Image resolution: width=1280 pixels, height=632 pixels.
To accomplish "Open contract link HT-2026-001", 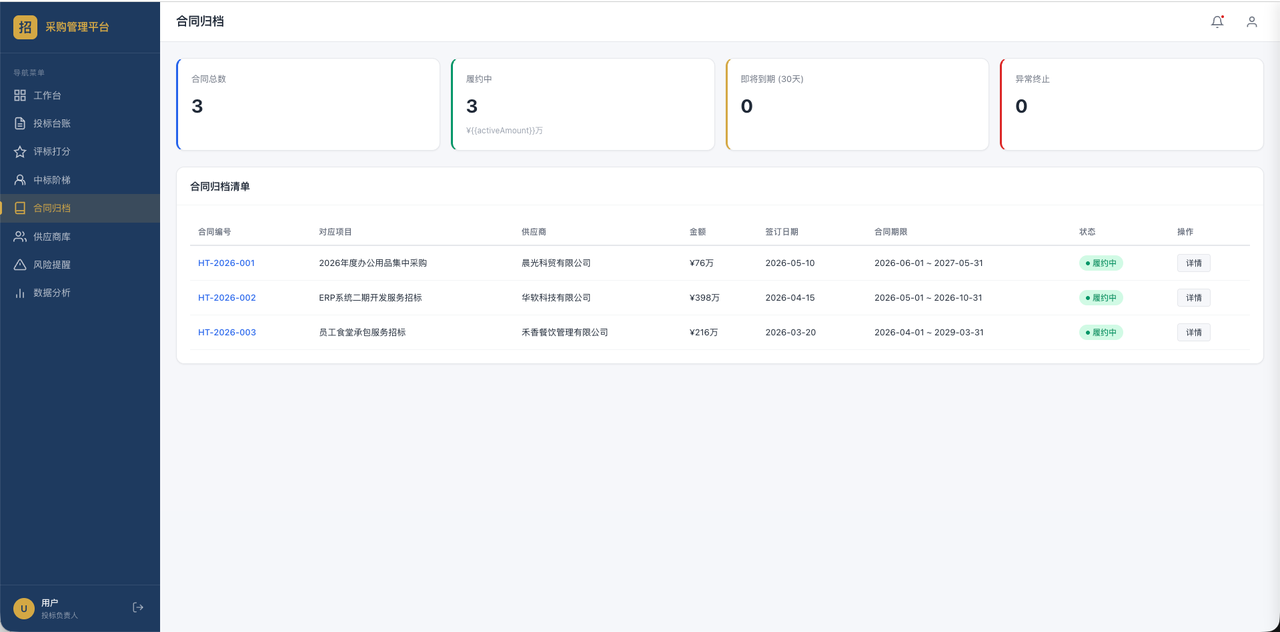I will point(226,263).
